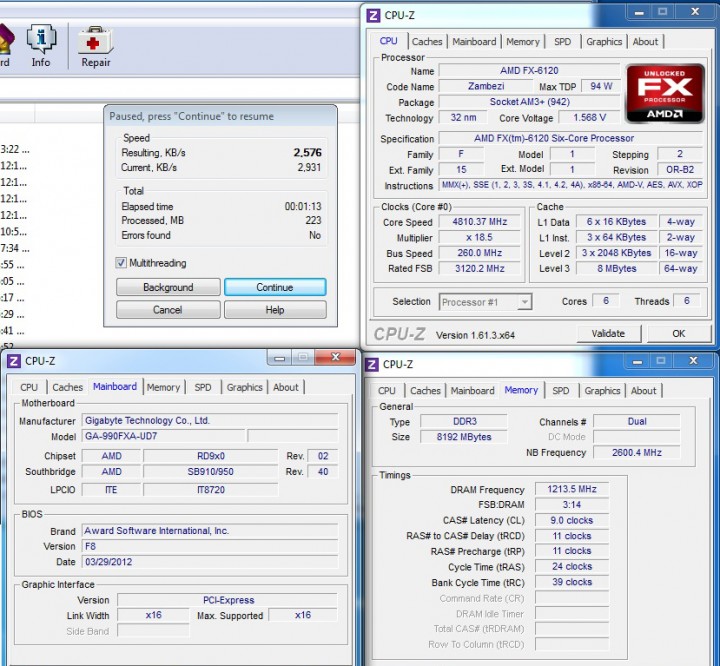Image resolution: width=720 pixels, height=666 pixels.
Task: Click the CAS# Latency value 9.0 clocks
Action: pos(572,520)
